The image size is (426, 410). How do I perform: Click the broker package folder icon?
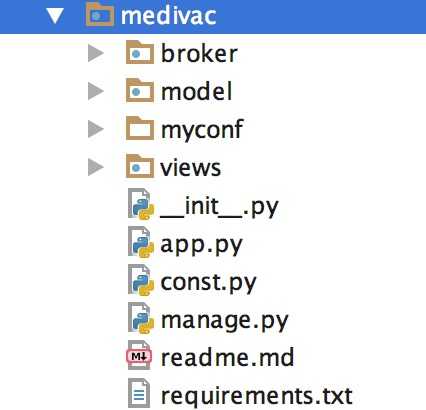[140, 52]
